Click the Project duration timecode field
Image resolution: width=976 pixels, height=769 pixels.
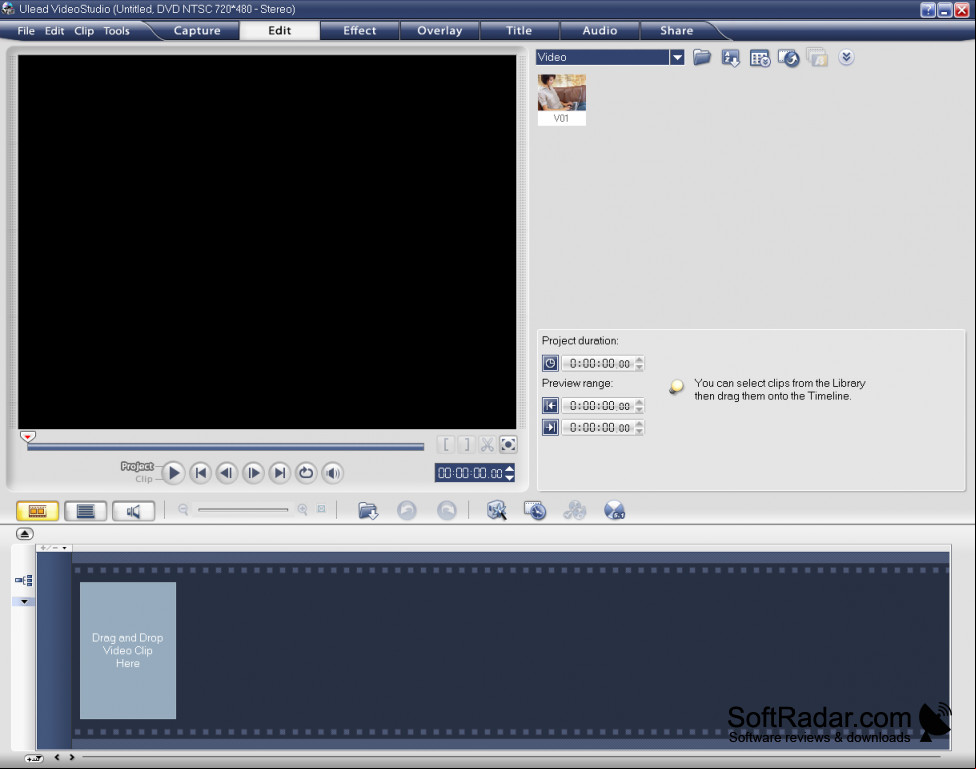598,363
